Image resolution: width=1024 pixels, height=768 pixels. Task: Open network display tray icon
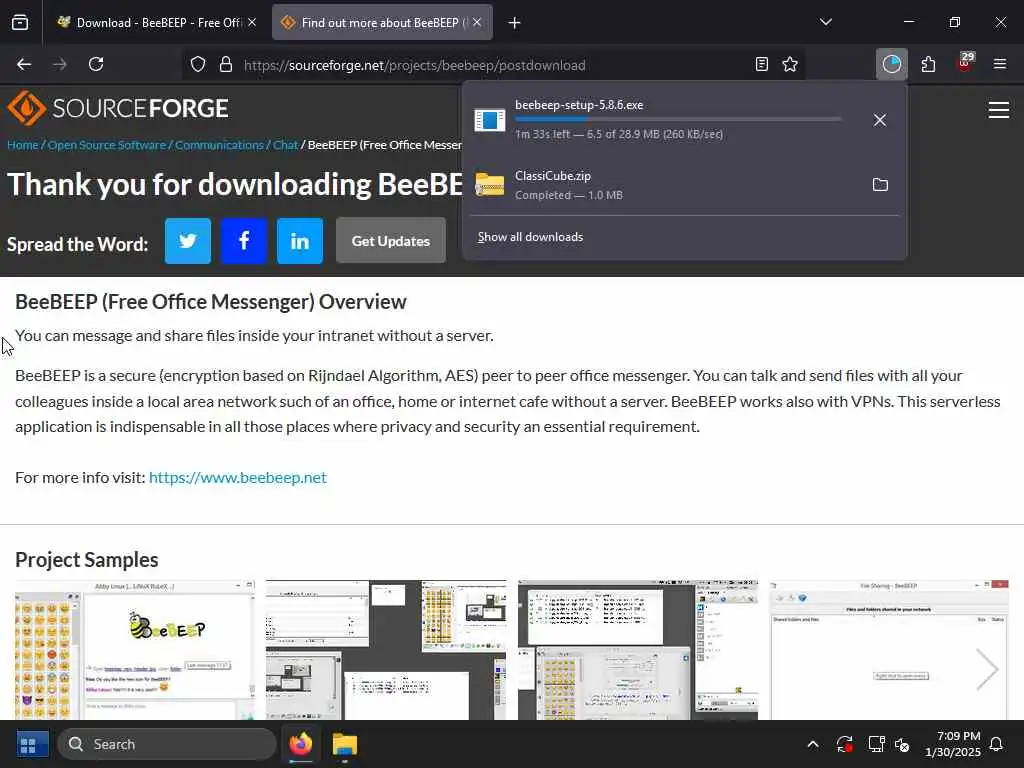click(x=876, y=744)
